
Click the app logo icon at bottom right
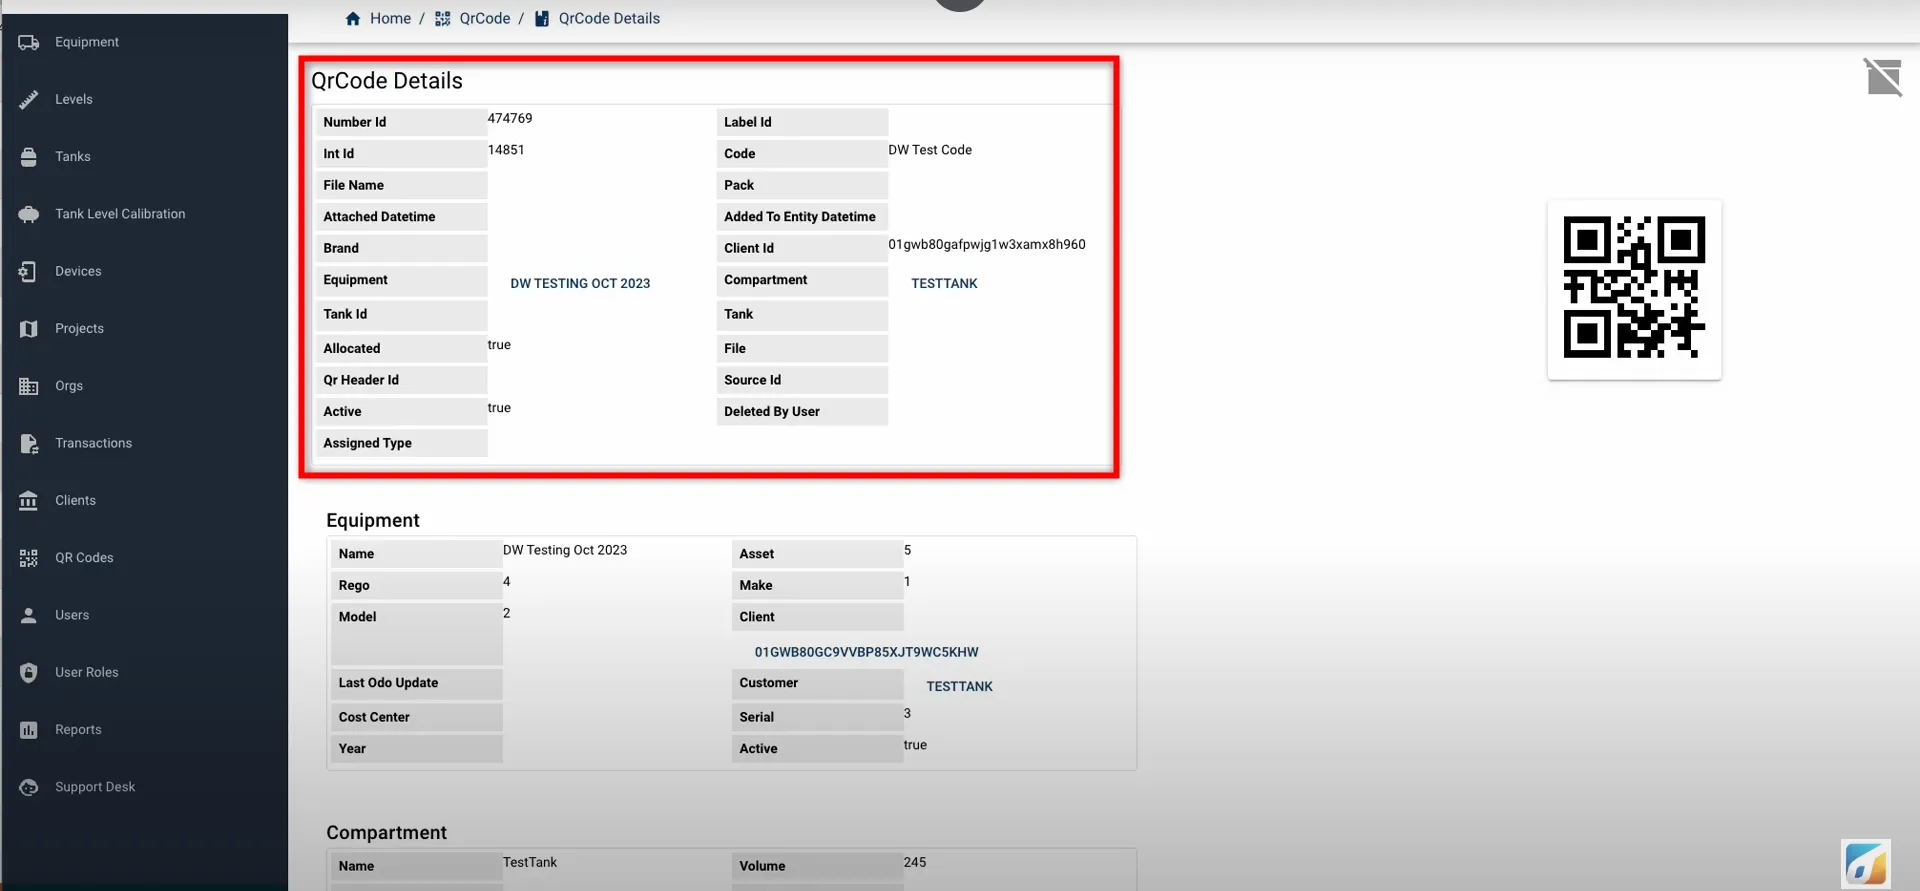(1866, 864)
